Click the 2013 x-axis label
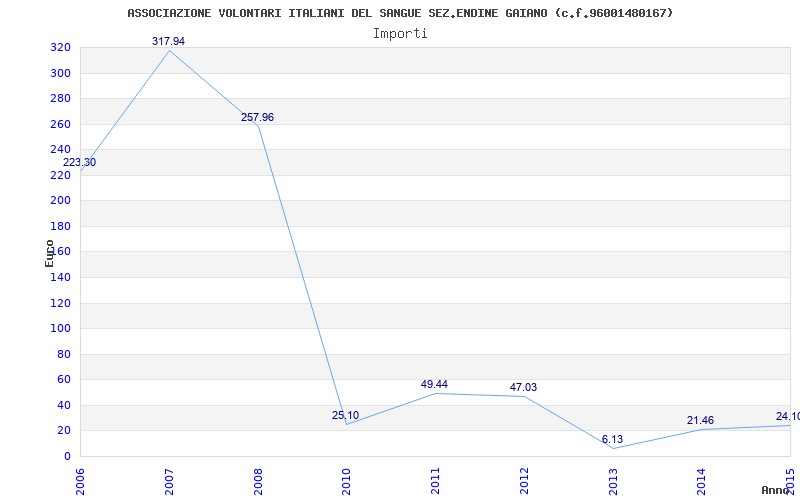 (613, 482)
